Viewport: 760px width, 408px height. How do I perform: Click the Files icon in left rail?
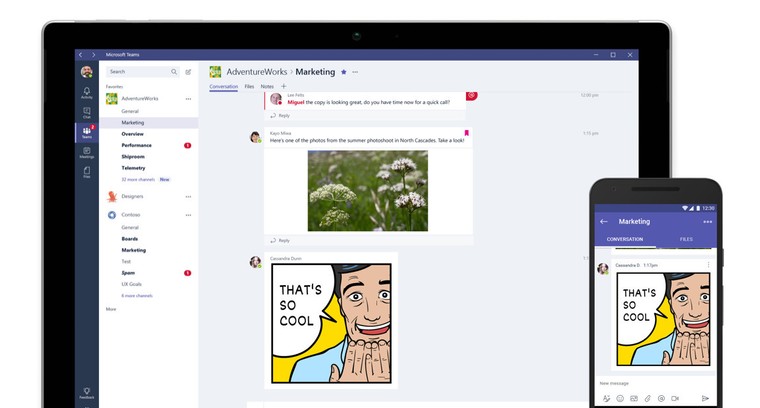tap(87, 173)
